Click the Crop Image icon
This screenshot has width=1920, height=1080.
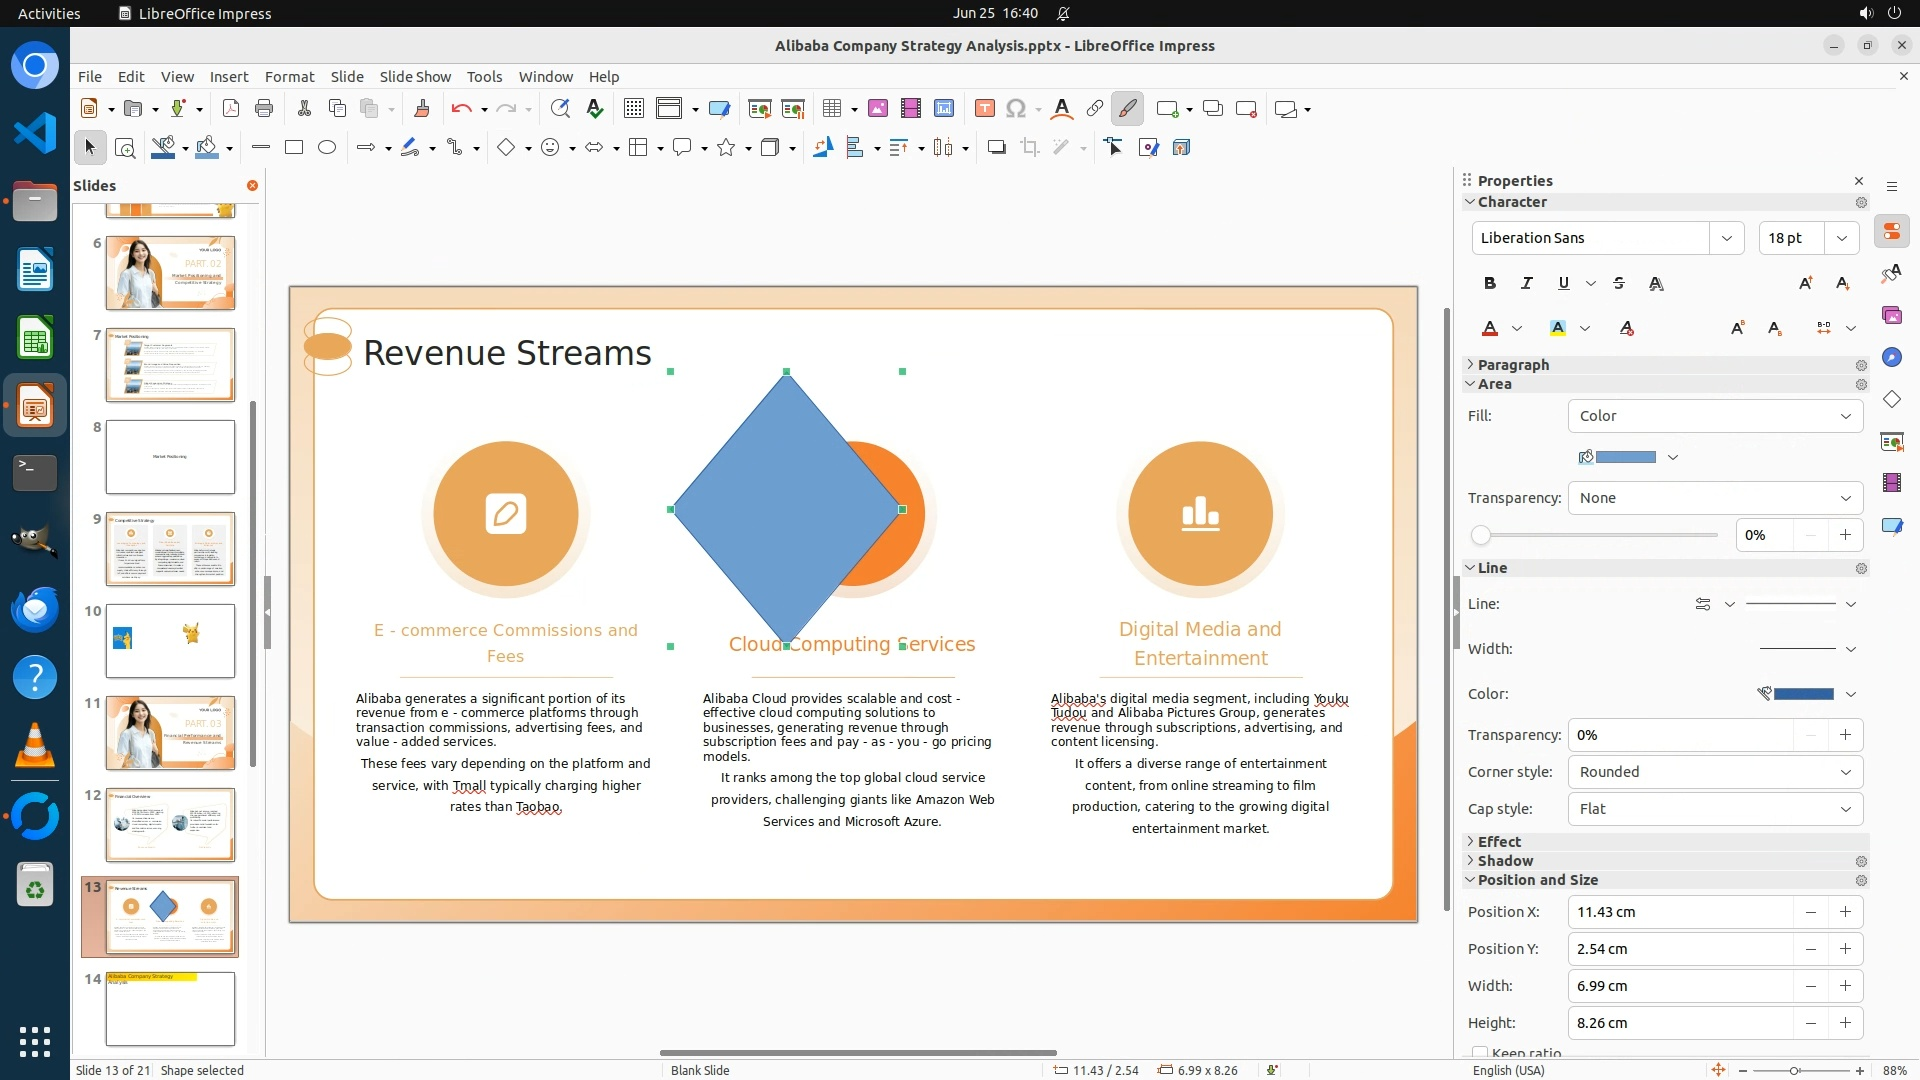point(1029,148)
